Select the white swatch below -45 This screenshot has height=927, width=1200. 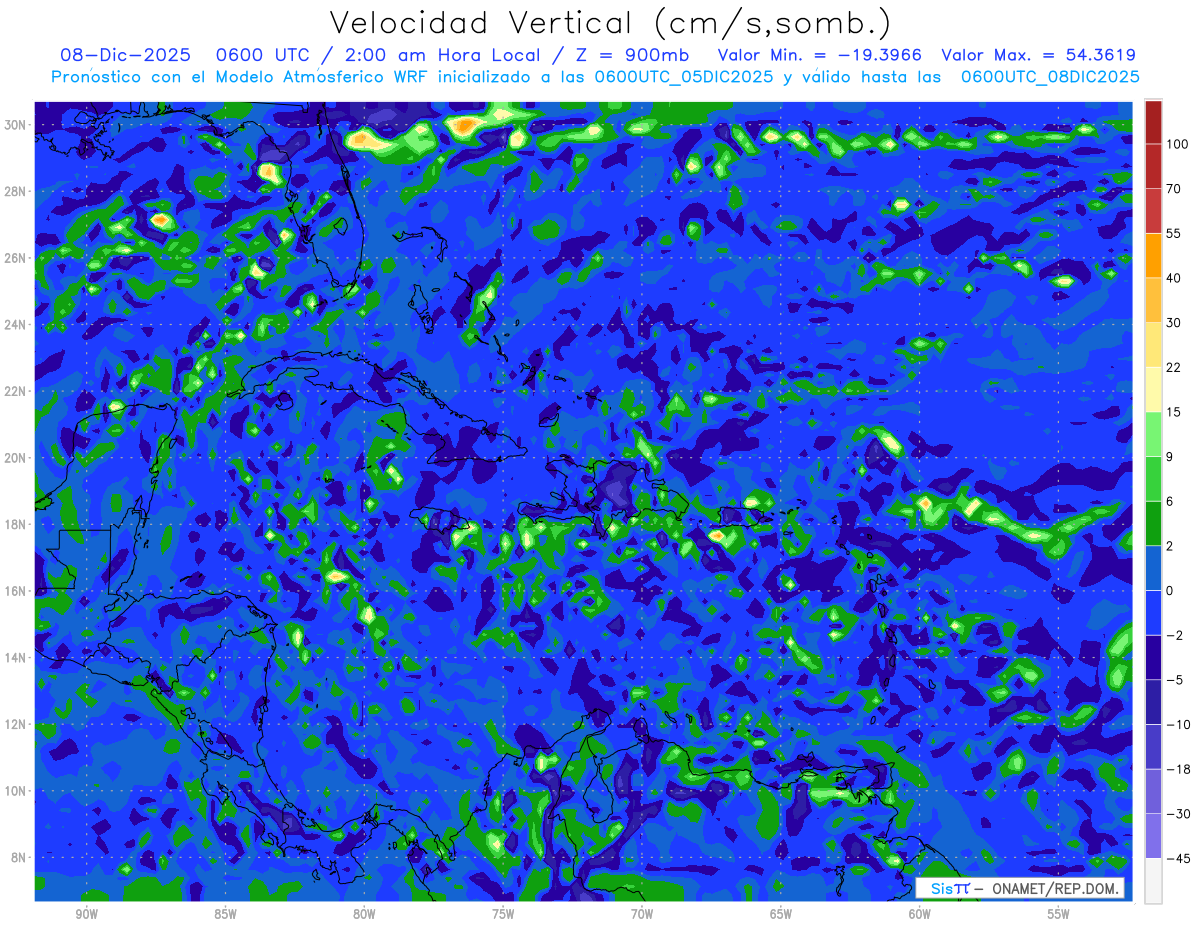tap(1153, 880)
